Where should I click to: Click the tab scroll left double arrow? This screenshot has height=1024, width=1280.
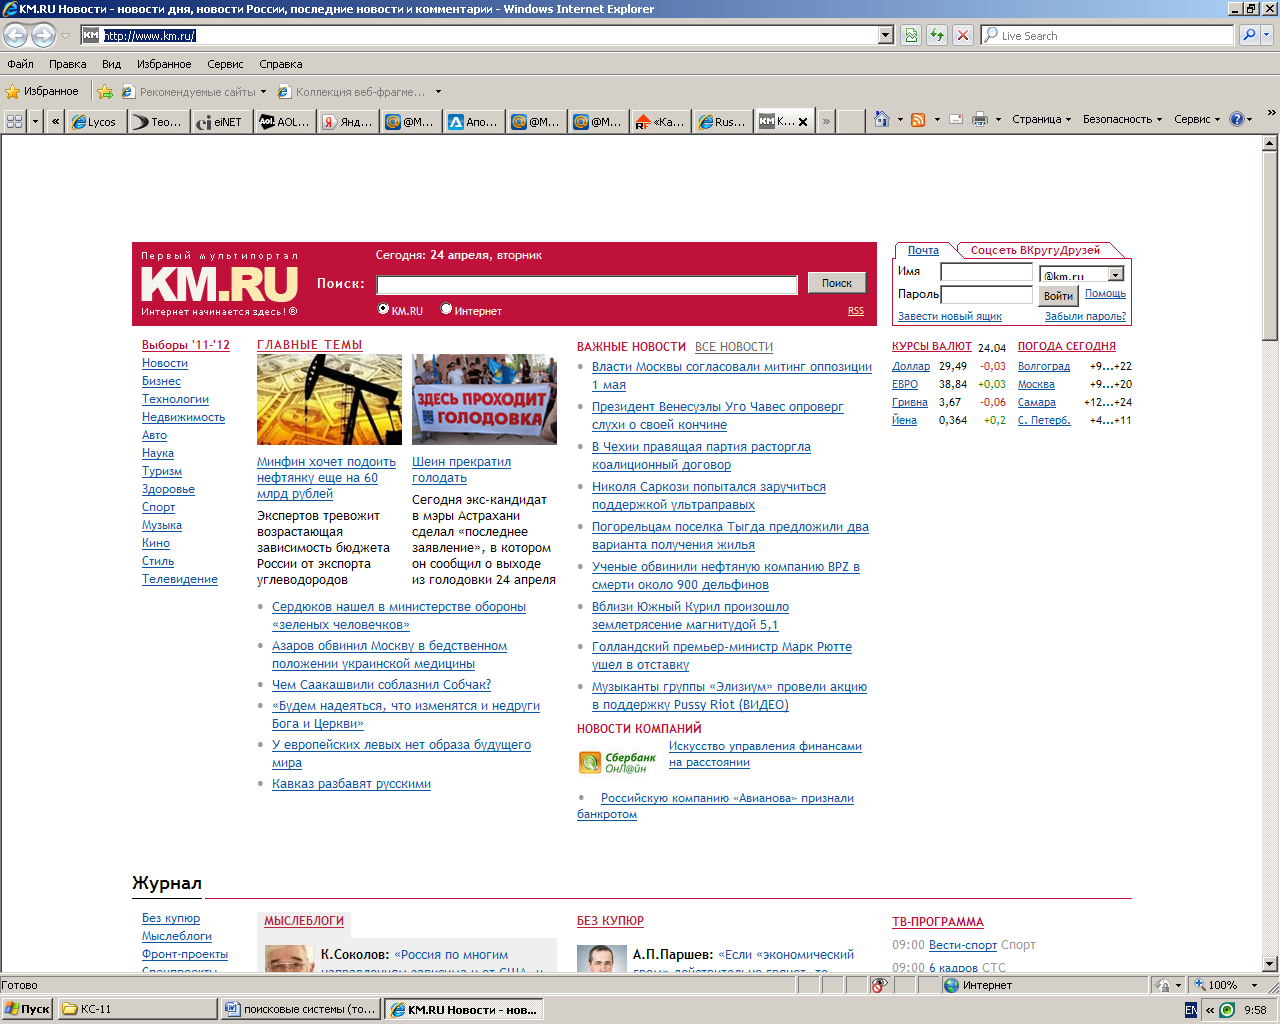pyautogui.click(x=55, y=121)
